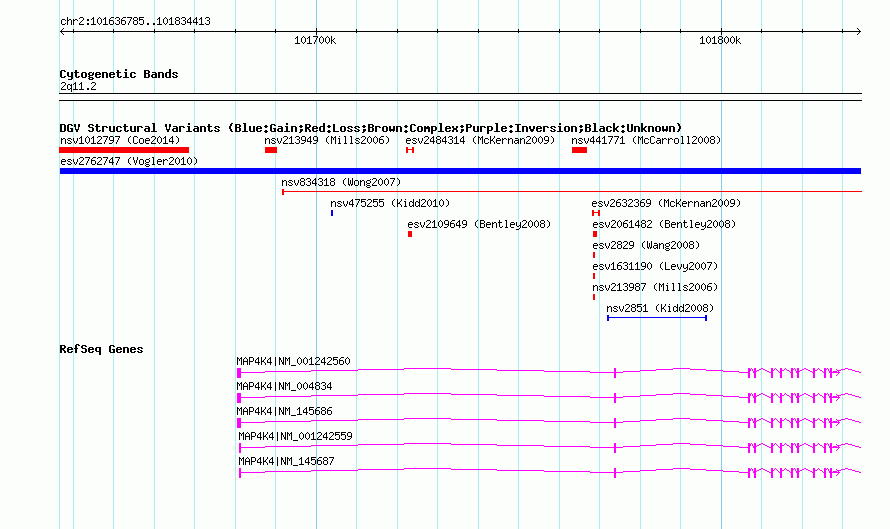
Task: Click the MAP4K4|NM_004834 transcript label
Action: coord(284,386)
